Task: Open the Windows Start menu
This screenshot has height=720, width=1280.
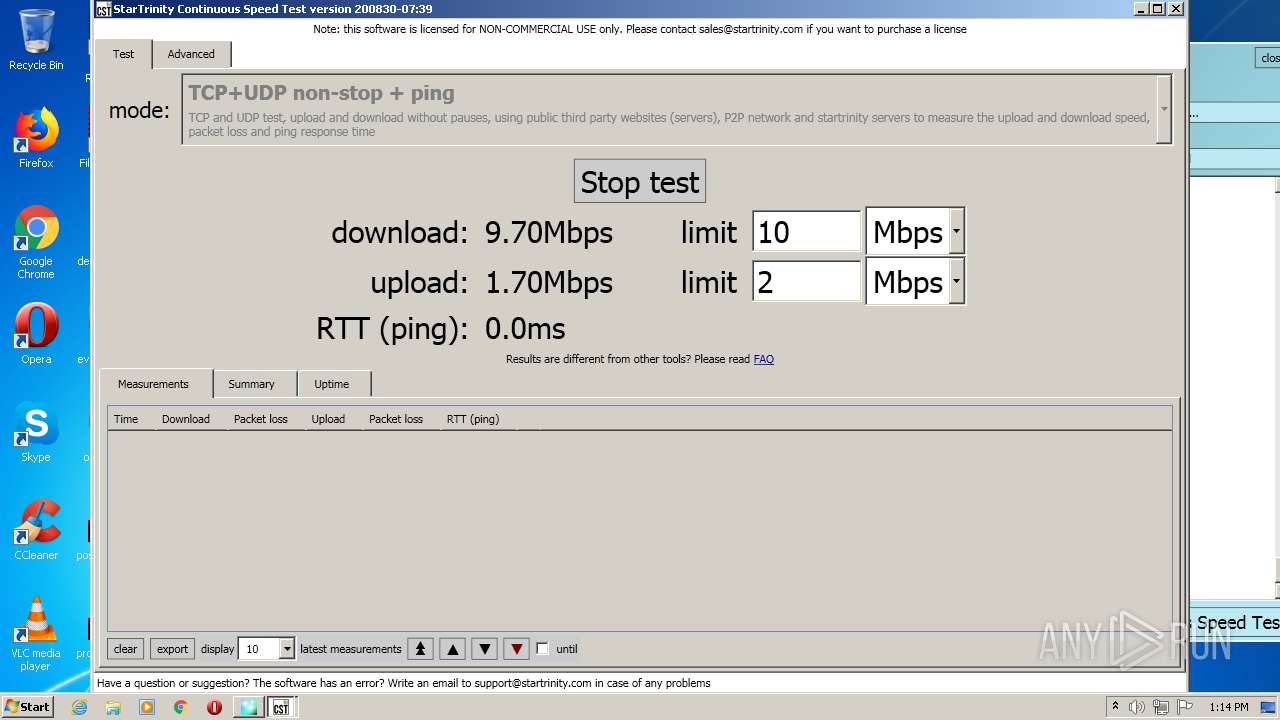Action: coord(28,707)
